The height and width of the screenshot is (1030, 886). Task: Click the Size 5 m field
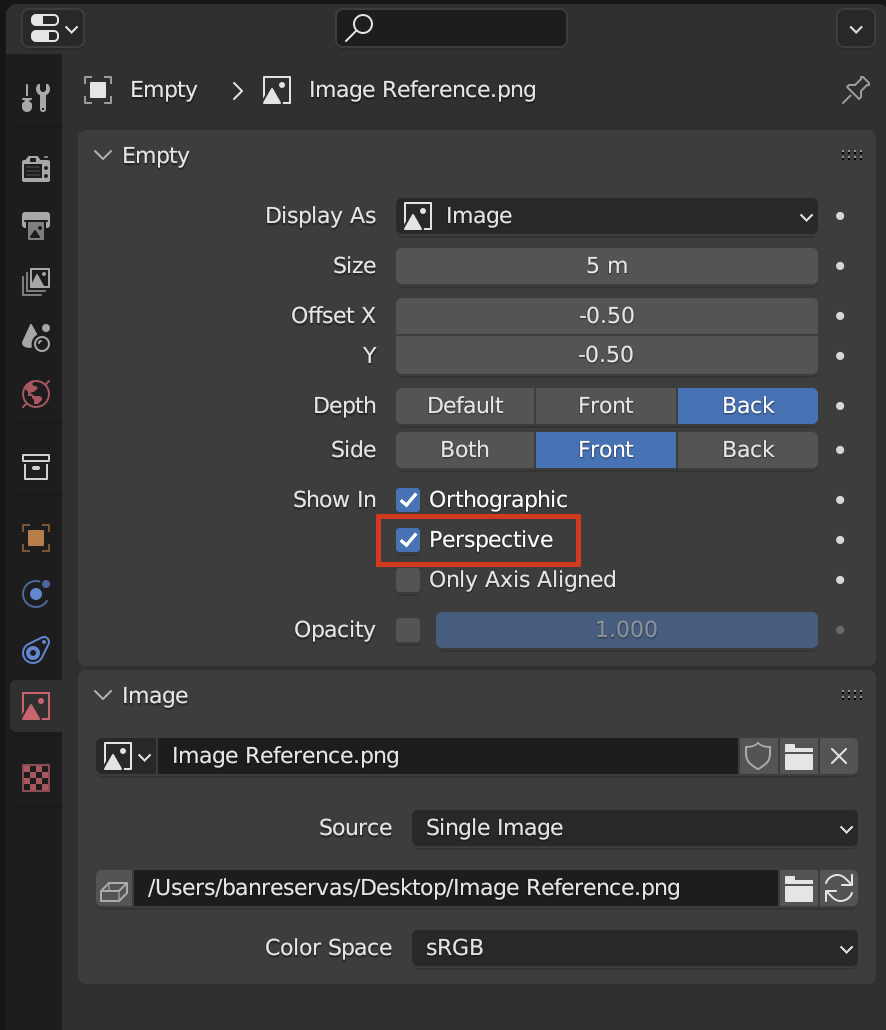606,266
